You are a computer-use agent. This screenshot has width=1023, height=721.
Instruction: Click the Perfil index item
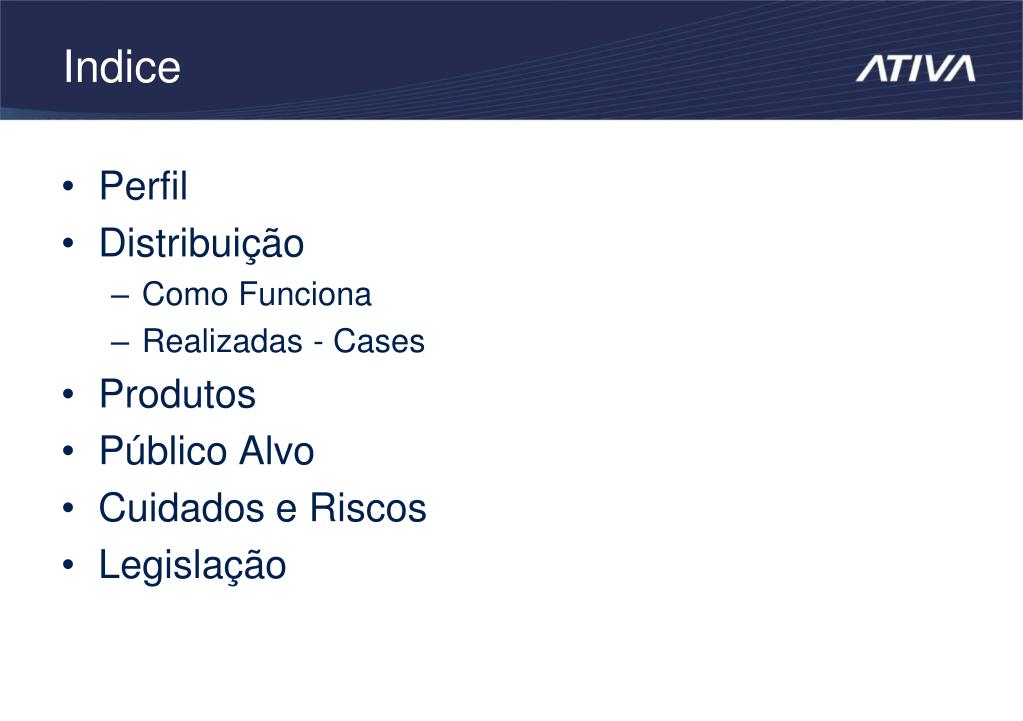point(144,186)
